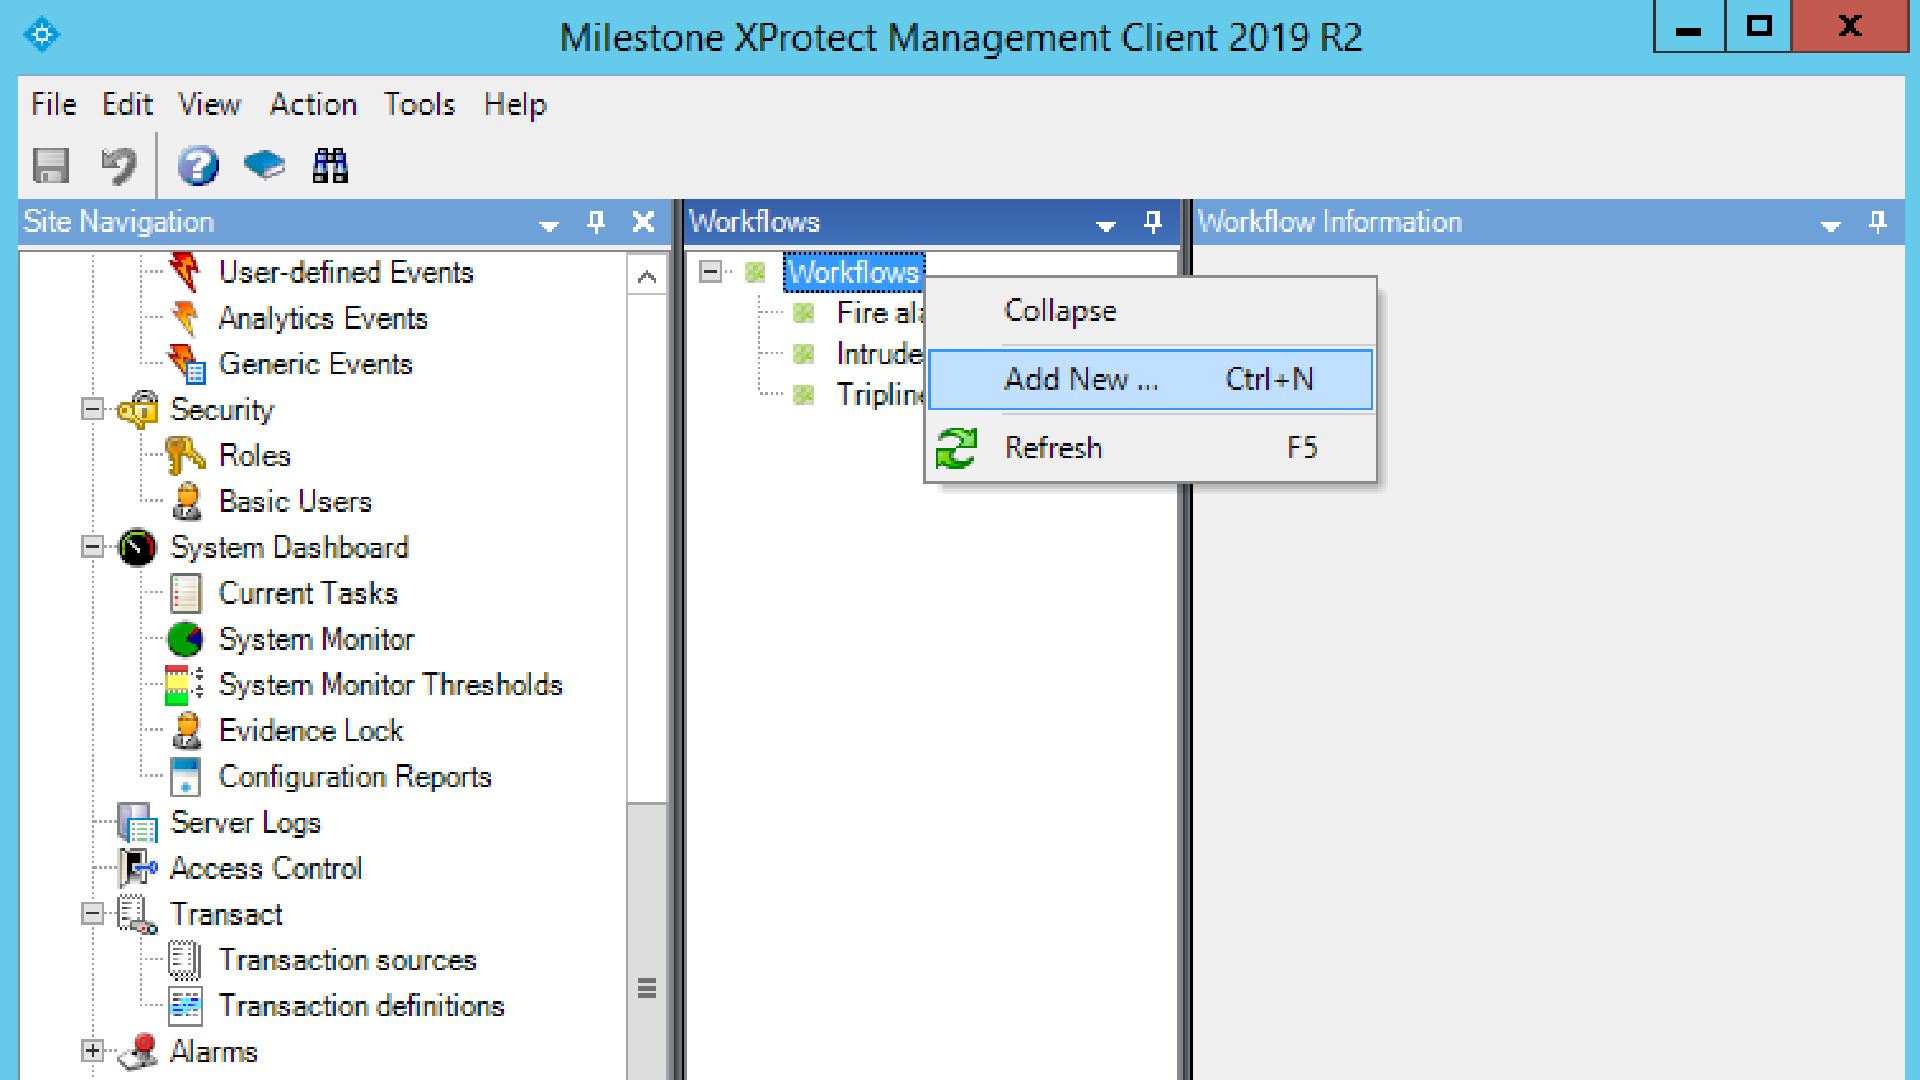
Task: Click the Site Navigation scroll up arrow
Action: (647, 277)
